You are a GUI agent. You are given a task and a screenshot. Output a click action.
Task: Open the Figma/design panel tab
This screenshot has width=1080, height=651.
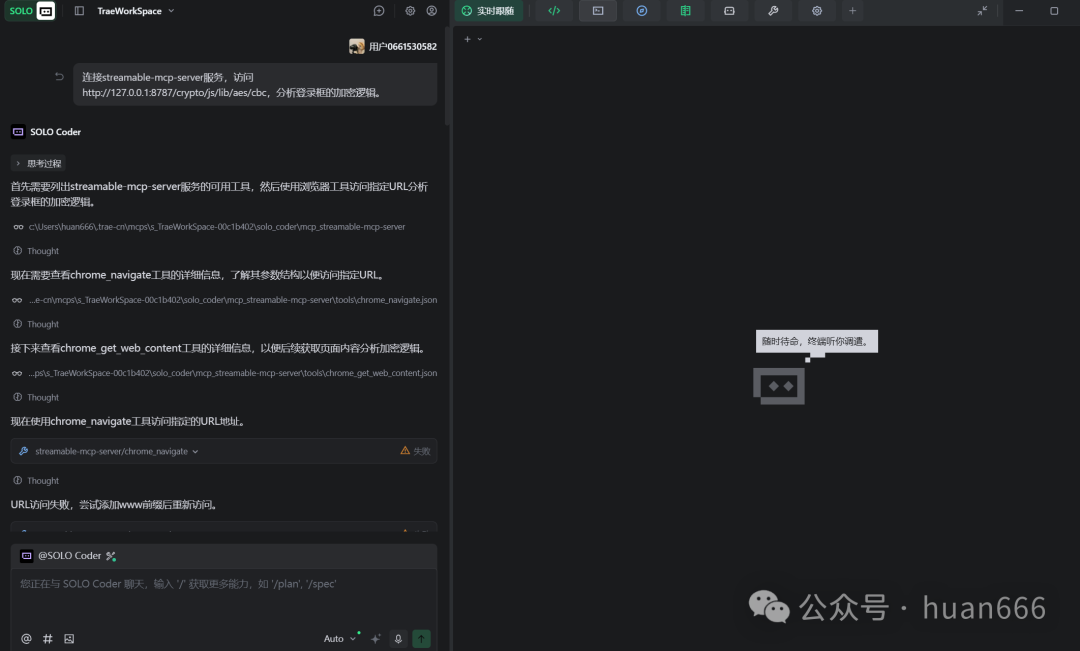[x=729, y=11]
